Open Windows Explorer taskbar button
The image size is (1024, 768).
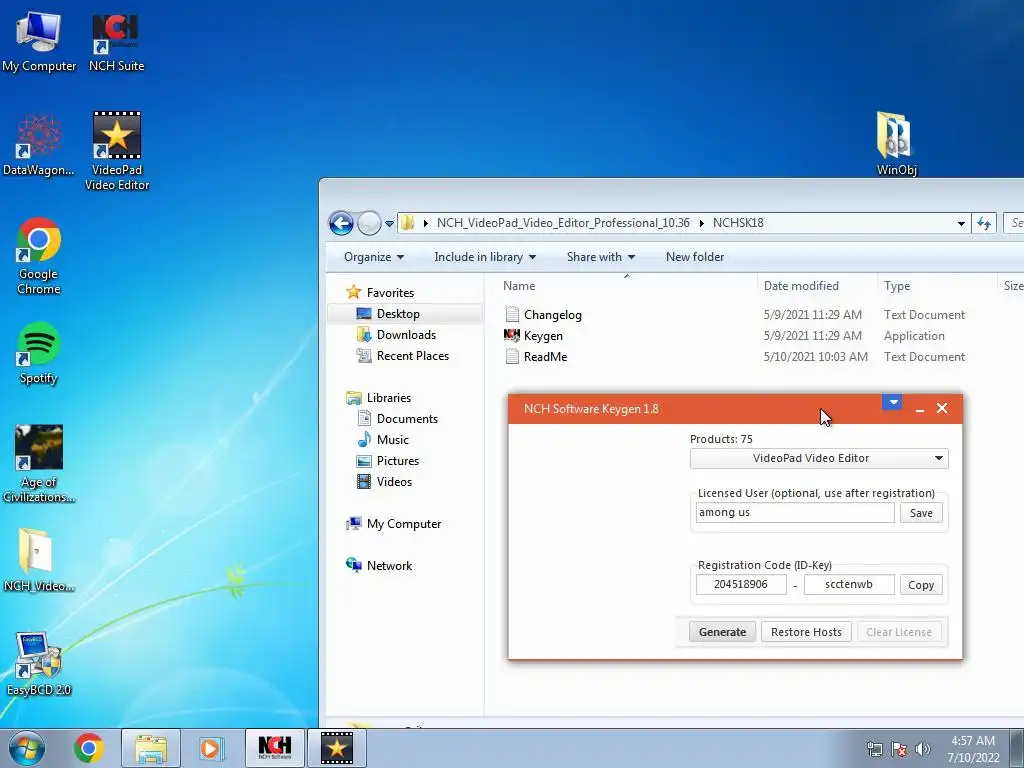point(151,748)
